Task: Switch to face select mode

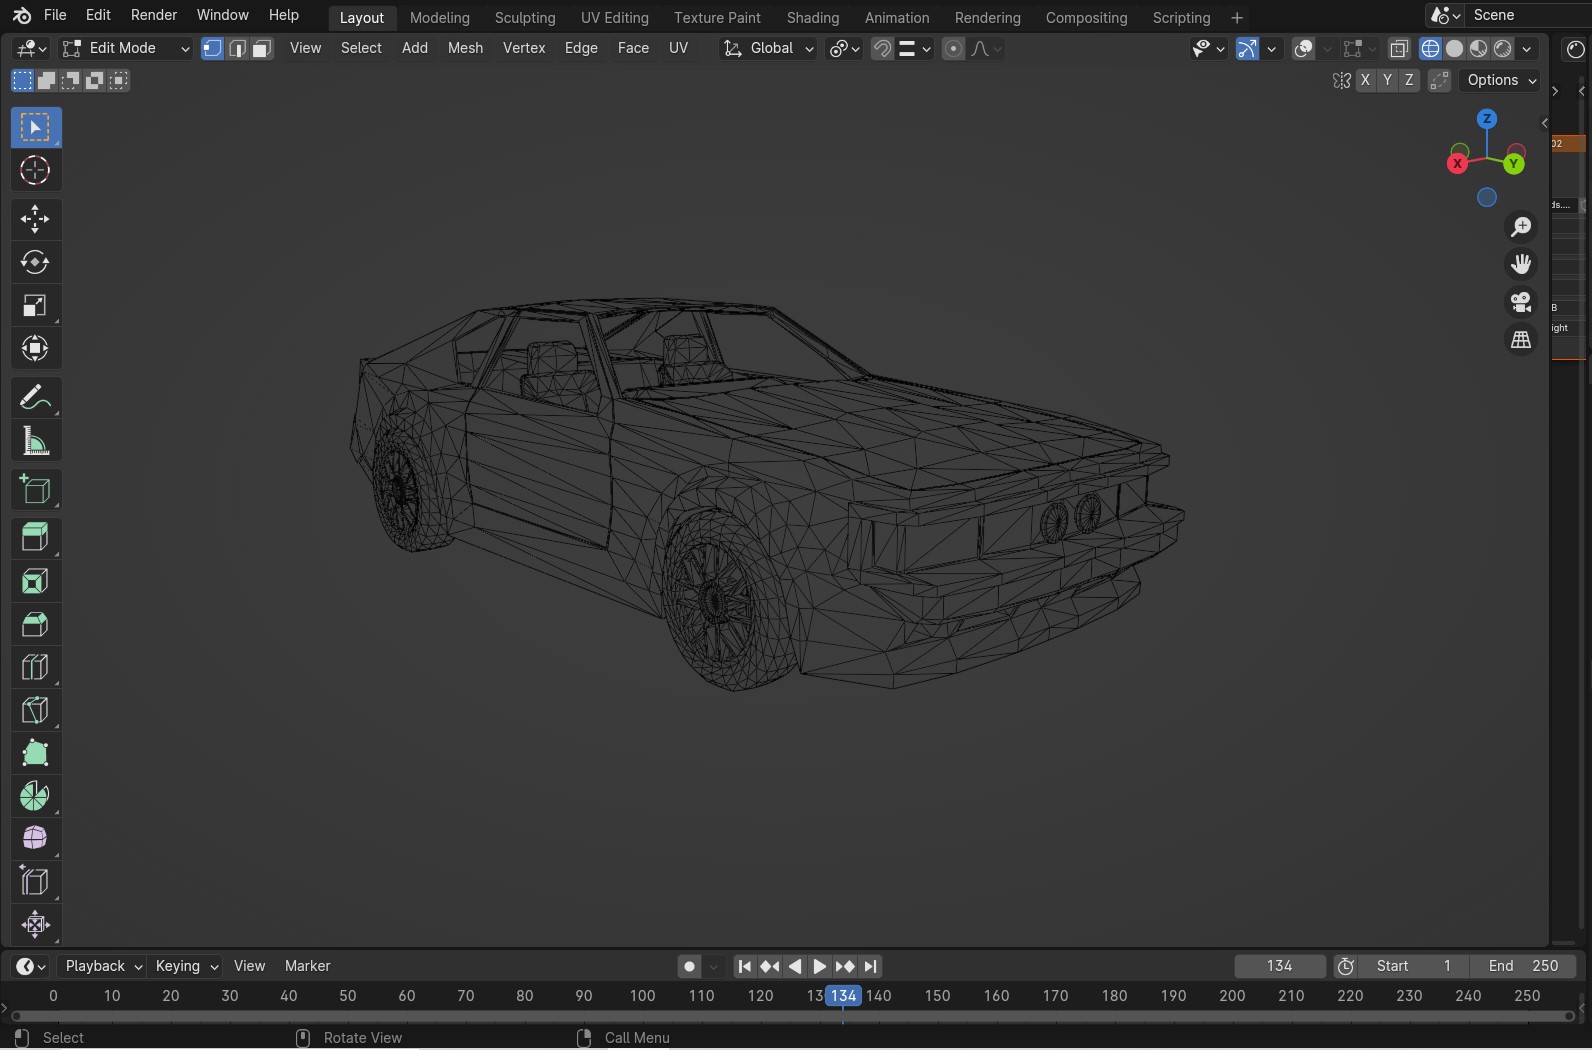Action: (x=262, y=49)
